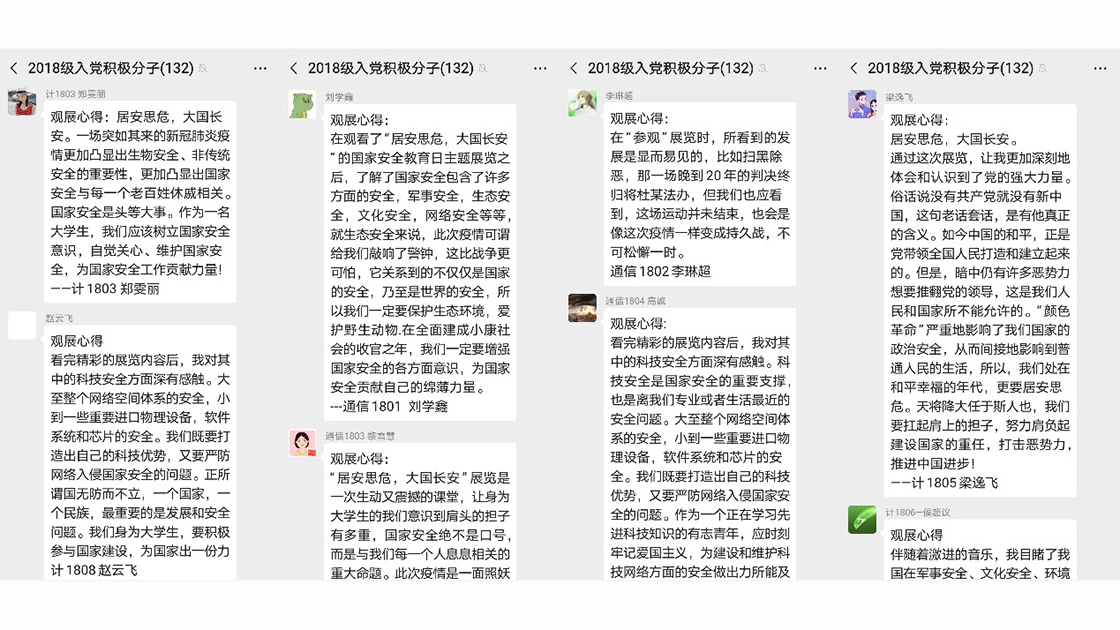Open the more menu in the rightmost chat panel
The height and width of the screenshot is (630, 1120).
click(1100, 68)
